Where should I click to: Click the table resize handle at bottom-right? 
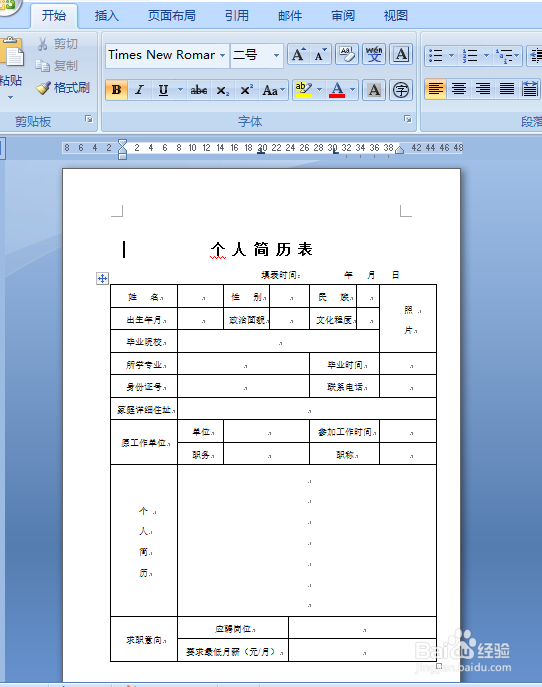(439, 666)
